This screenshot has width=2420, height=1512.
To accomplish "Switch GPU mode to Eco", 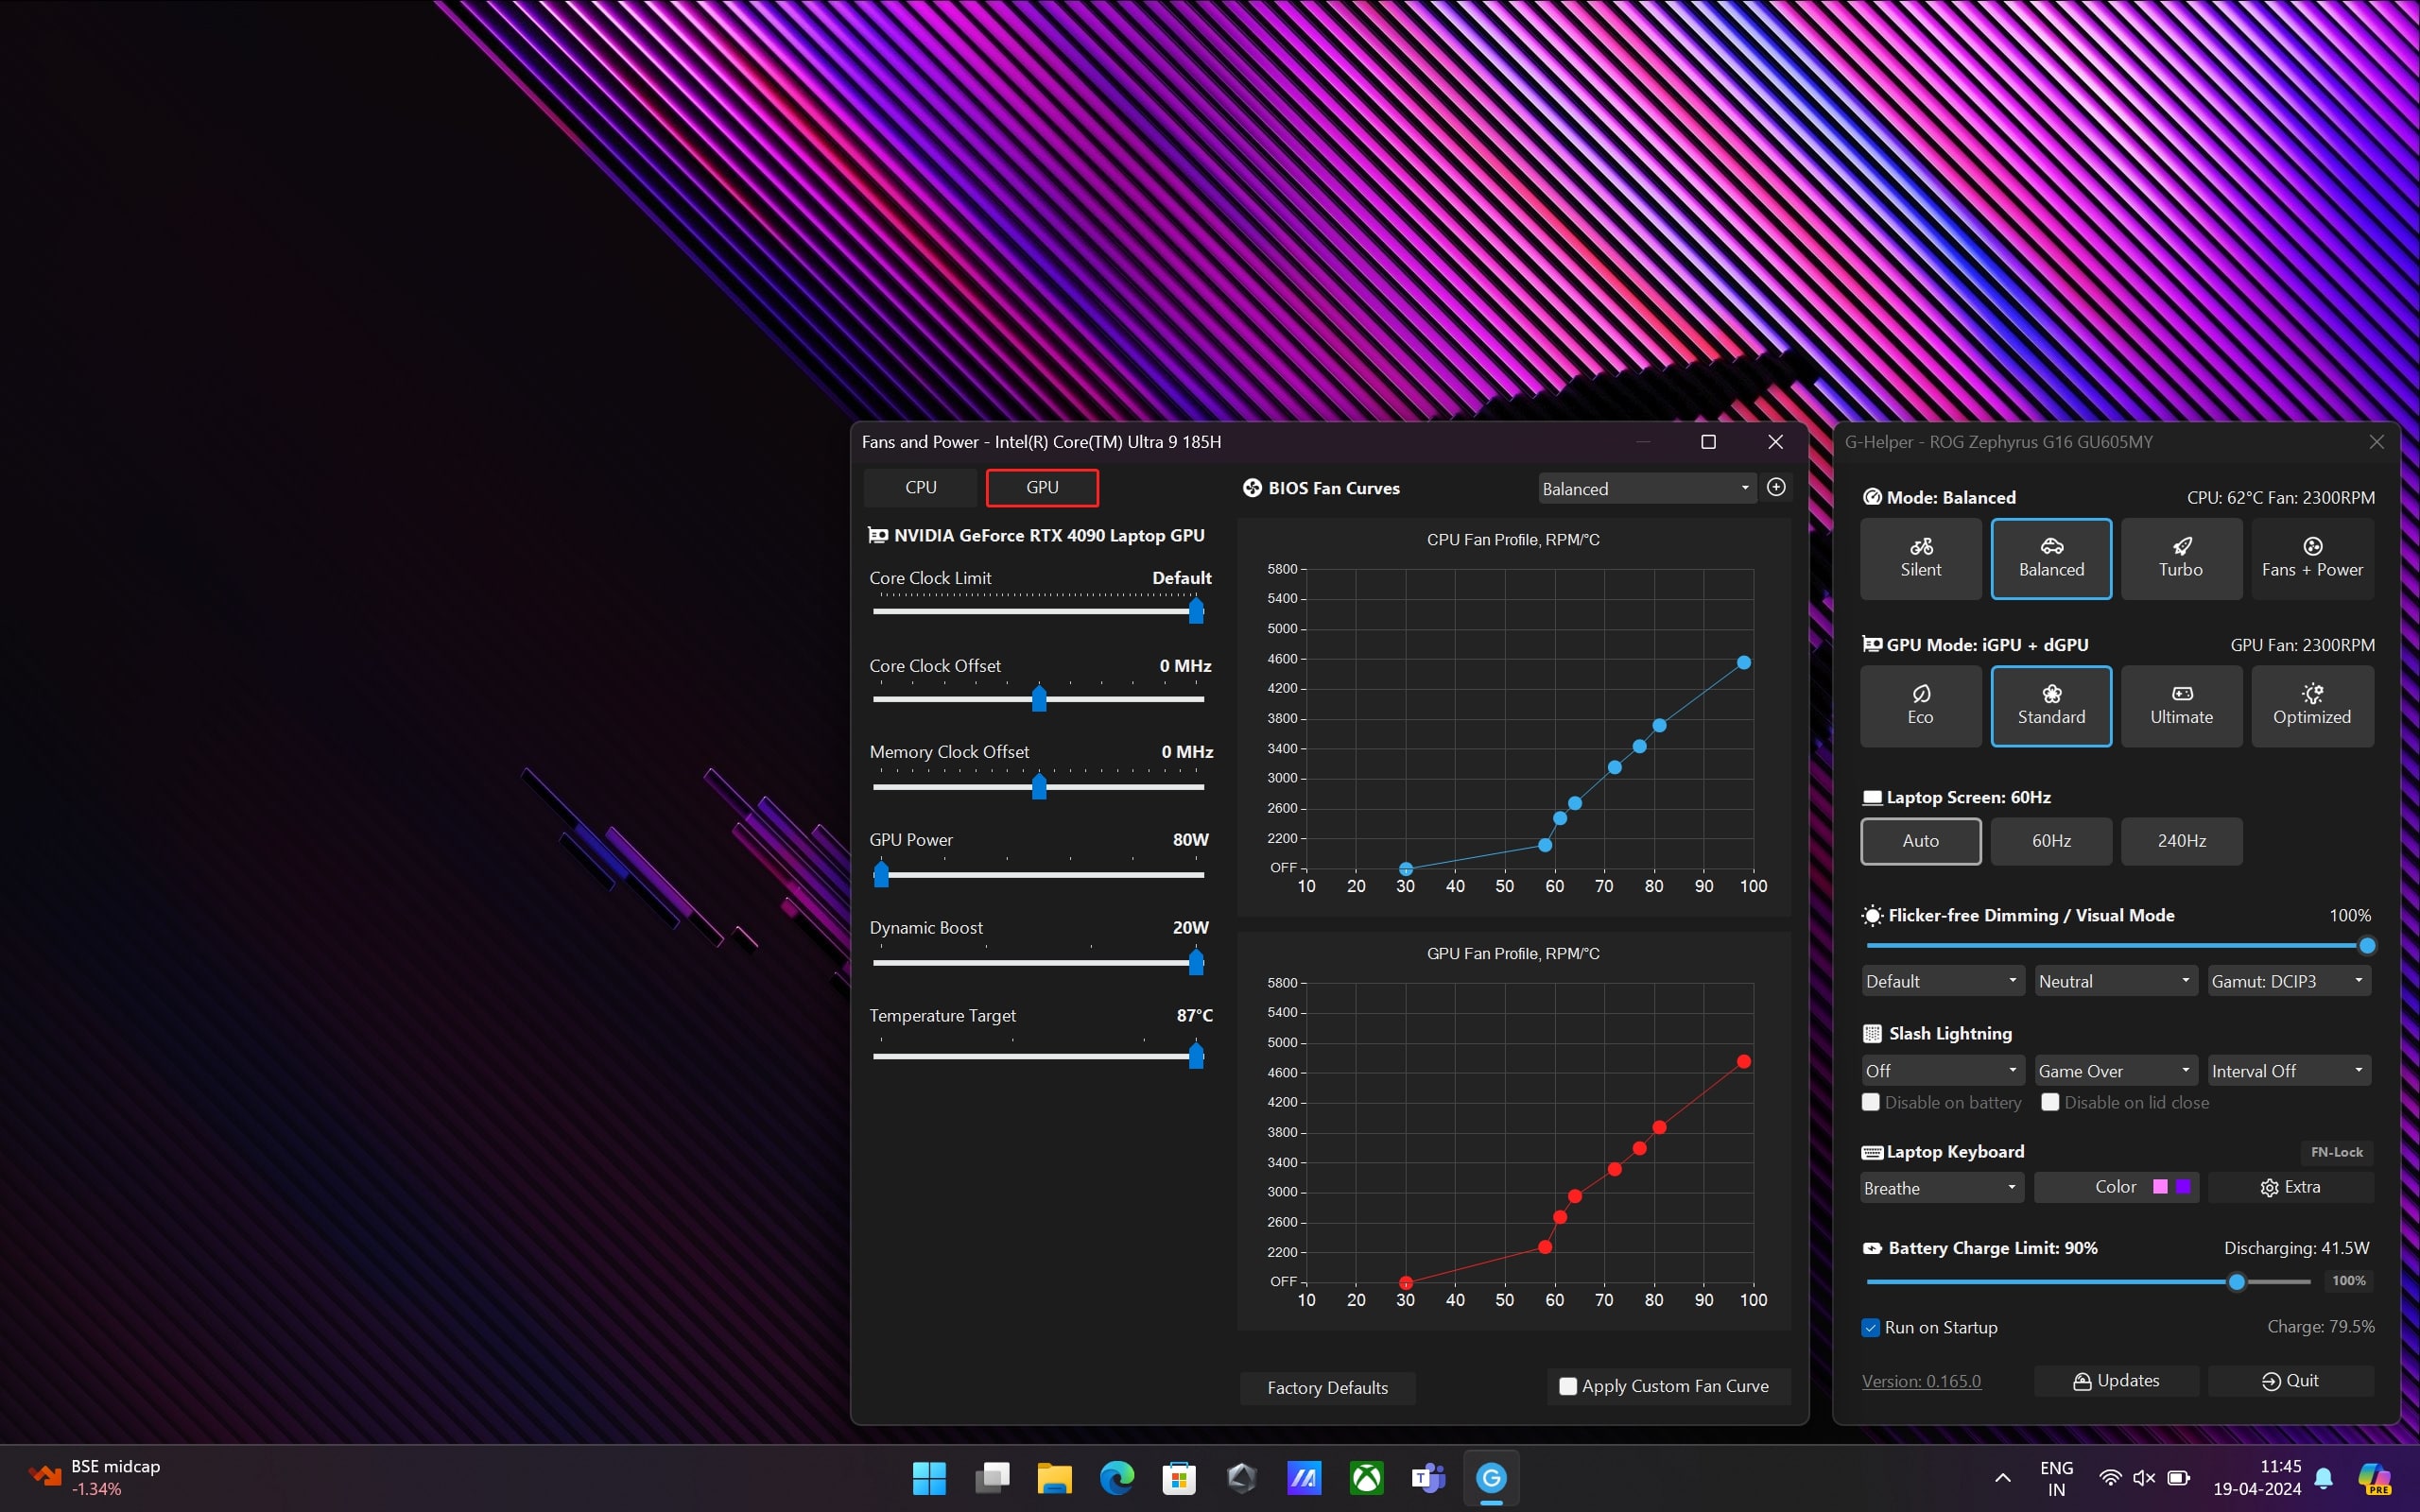I will click(1920, 706).
